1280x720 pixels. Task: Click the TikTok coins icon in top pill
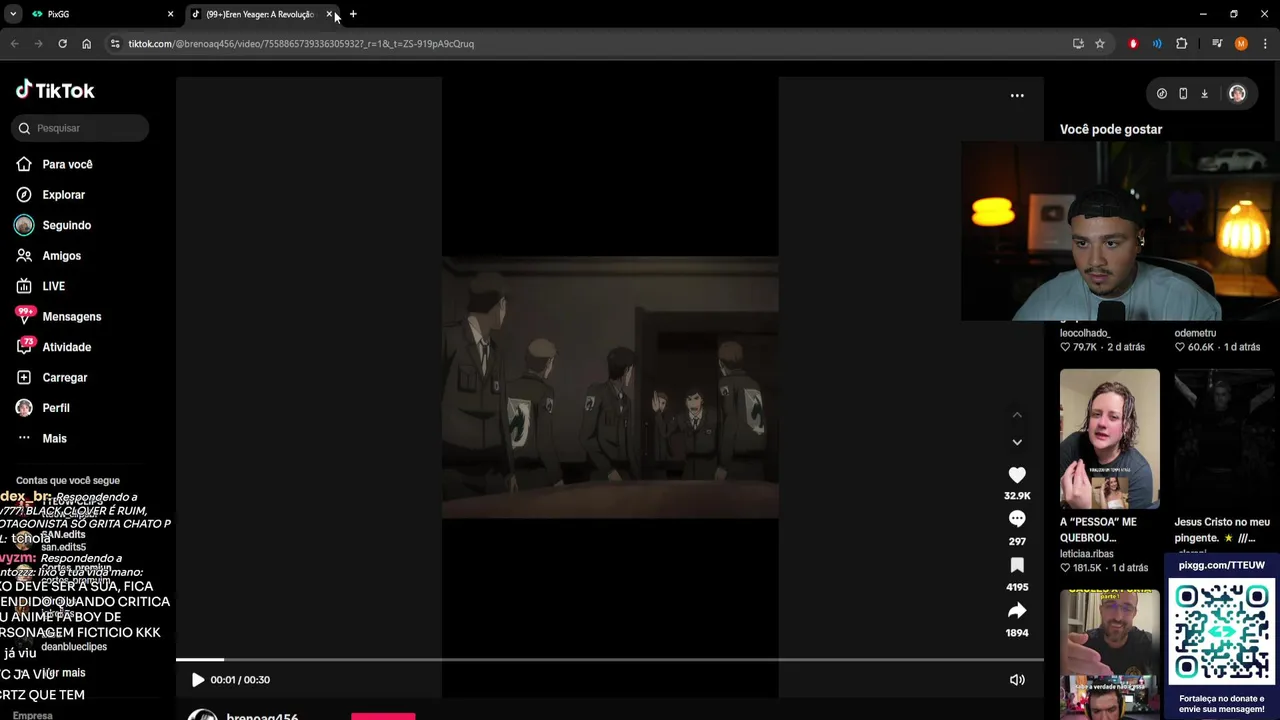(1162, 94)
